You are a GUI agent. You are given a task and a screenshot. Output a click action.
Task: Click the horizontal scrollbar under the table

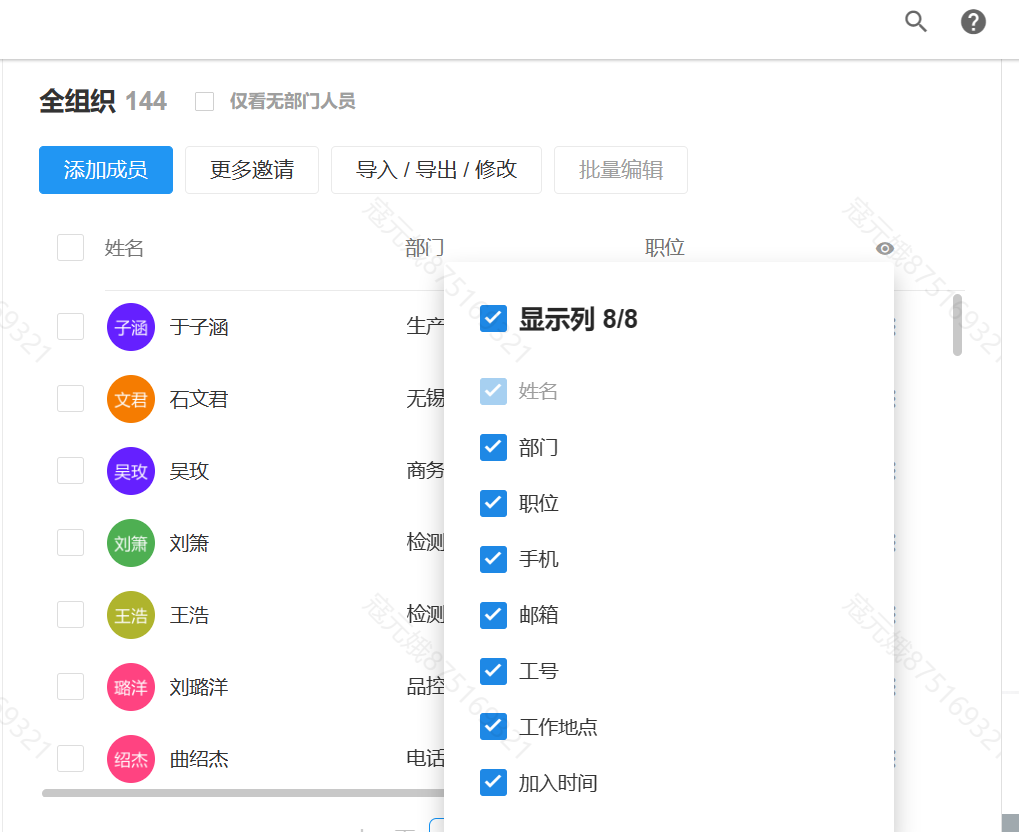click(240, 793)
